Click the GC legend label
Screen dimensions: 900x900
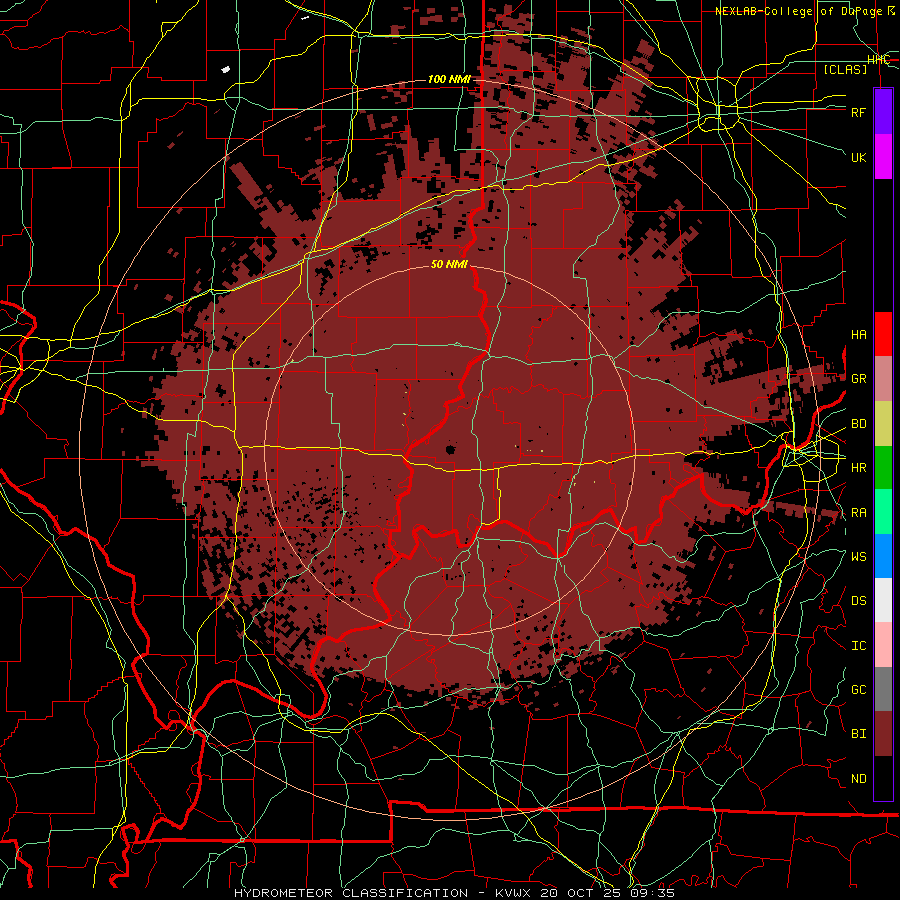click(859, 690)
